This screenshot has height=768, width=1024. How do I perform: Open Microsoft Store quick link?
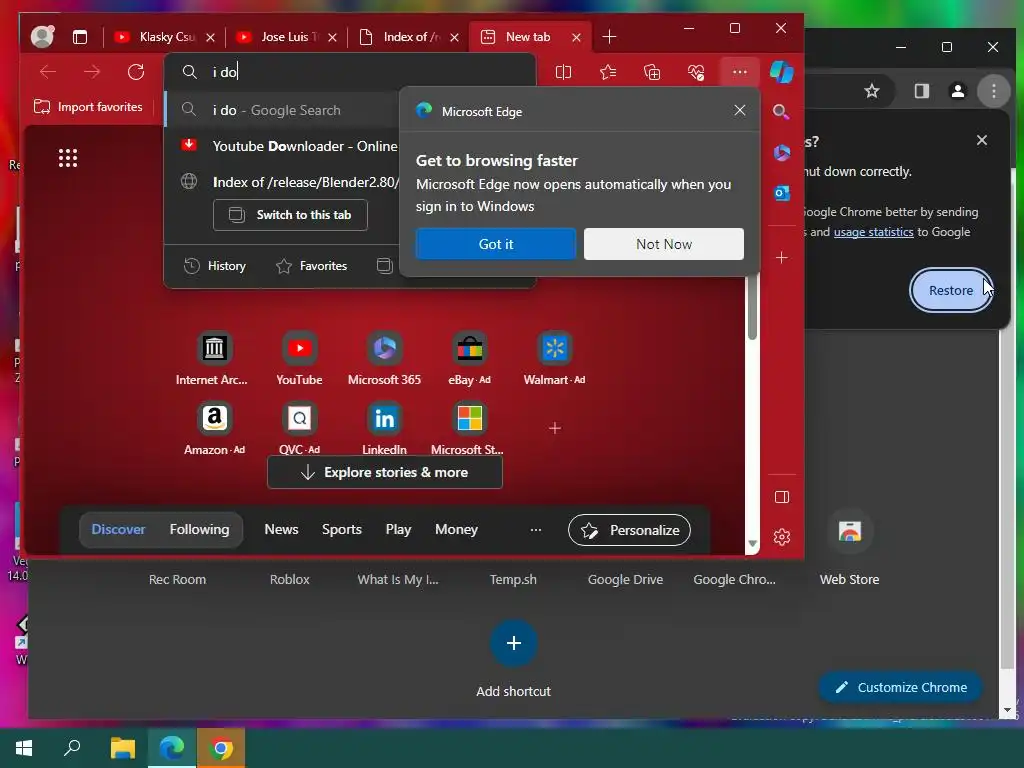pyautogui.click(x=469, y=428)
